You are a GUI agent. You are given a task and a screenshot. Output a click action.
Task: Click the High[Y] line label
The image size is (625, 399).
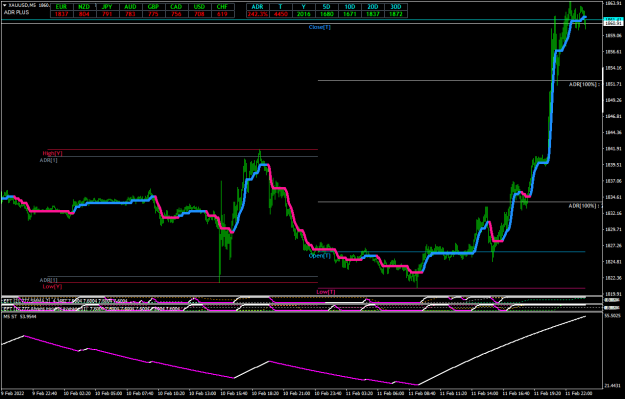[53, 153]
